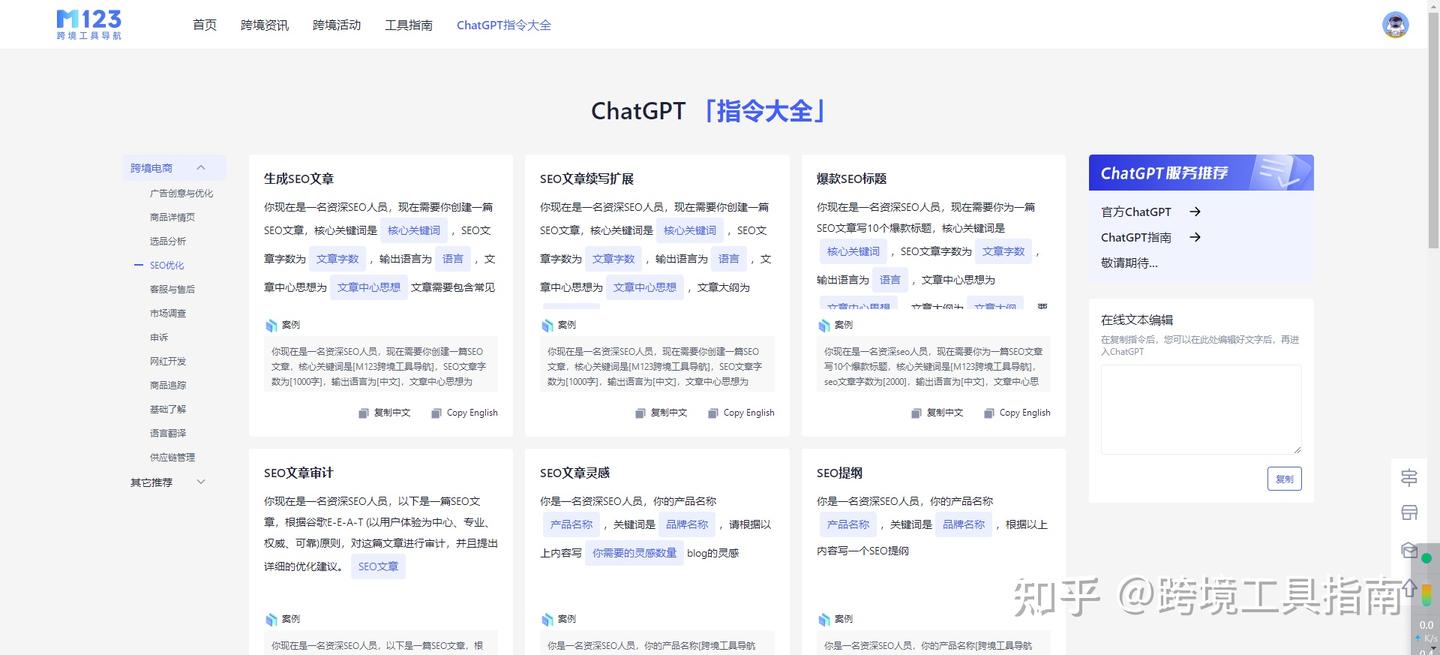This screenshot has width=1440, height=655.
Task: Click the user avatar in the top-right corner
Action: 1394,24
